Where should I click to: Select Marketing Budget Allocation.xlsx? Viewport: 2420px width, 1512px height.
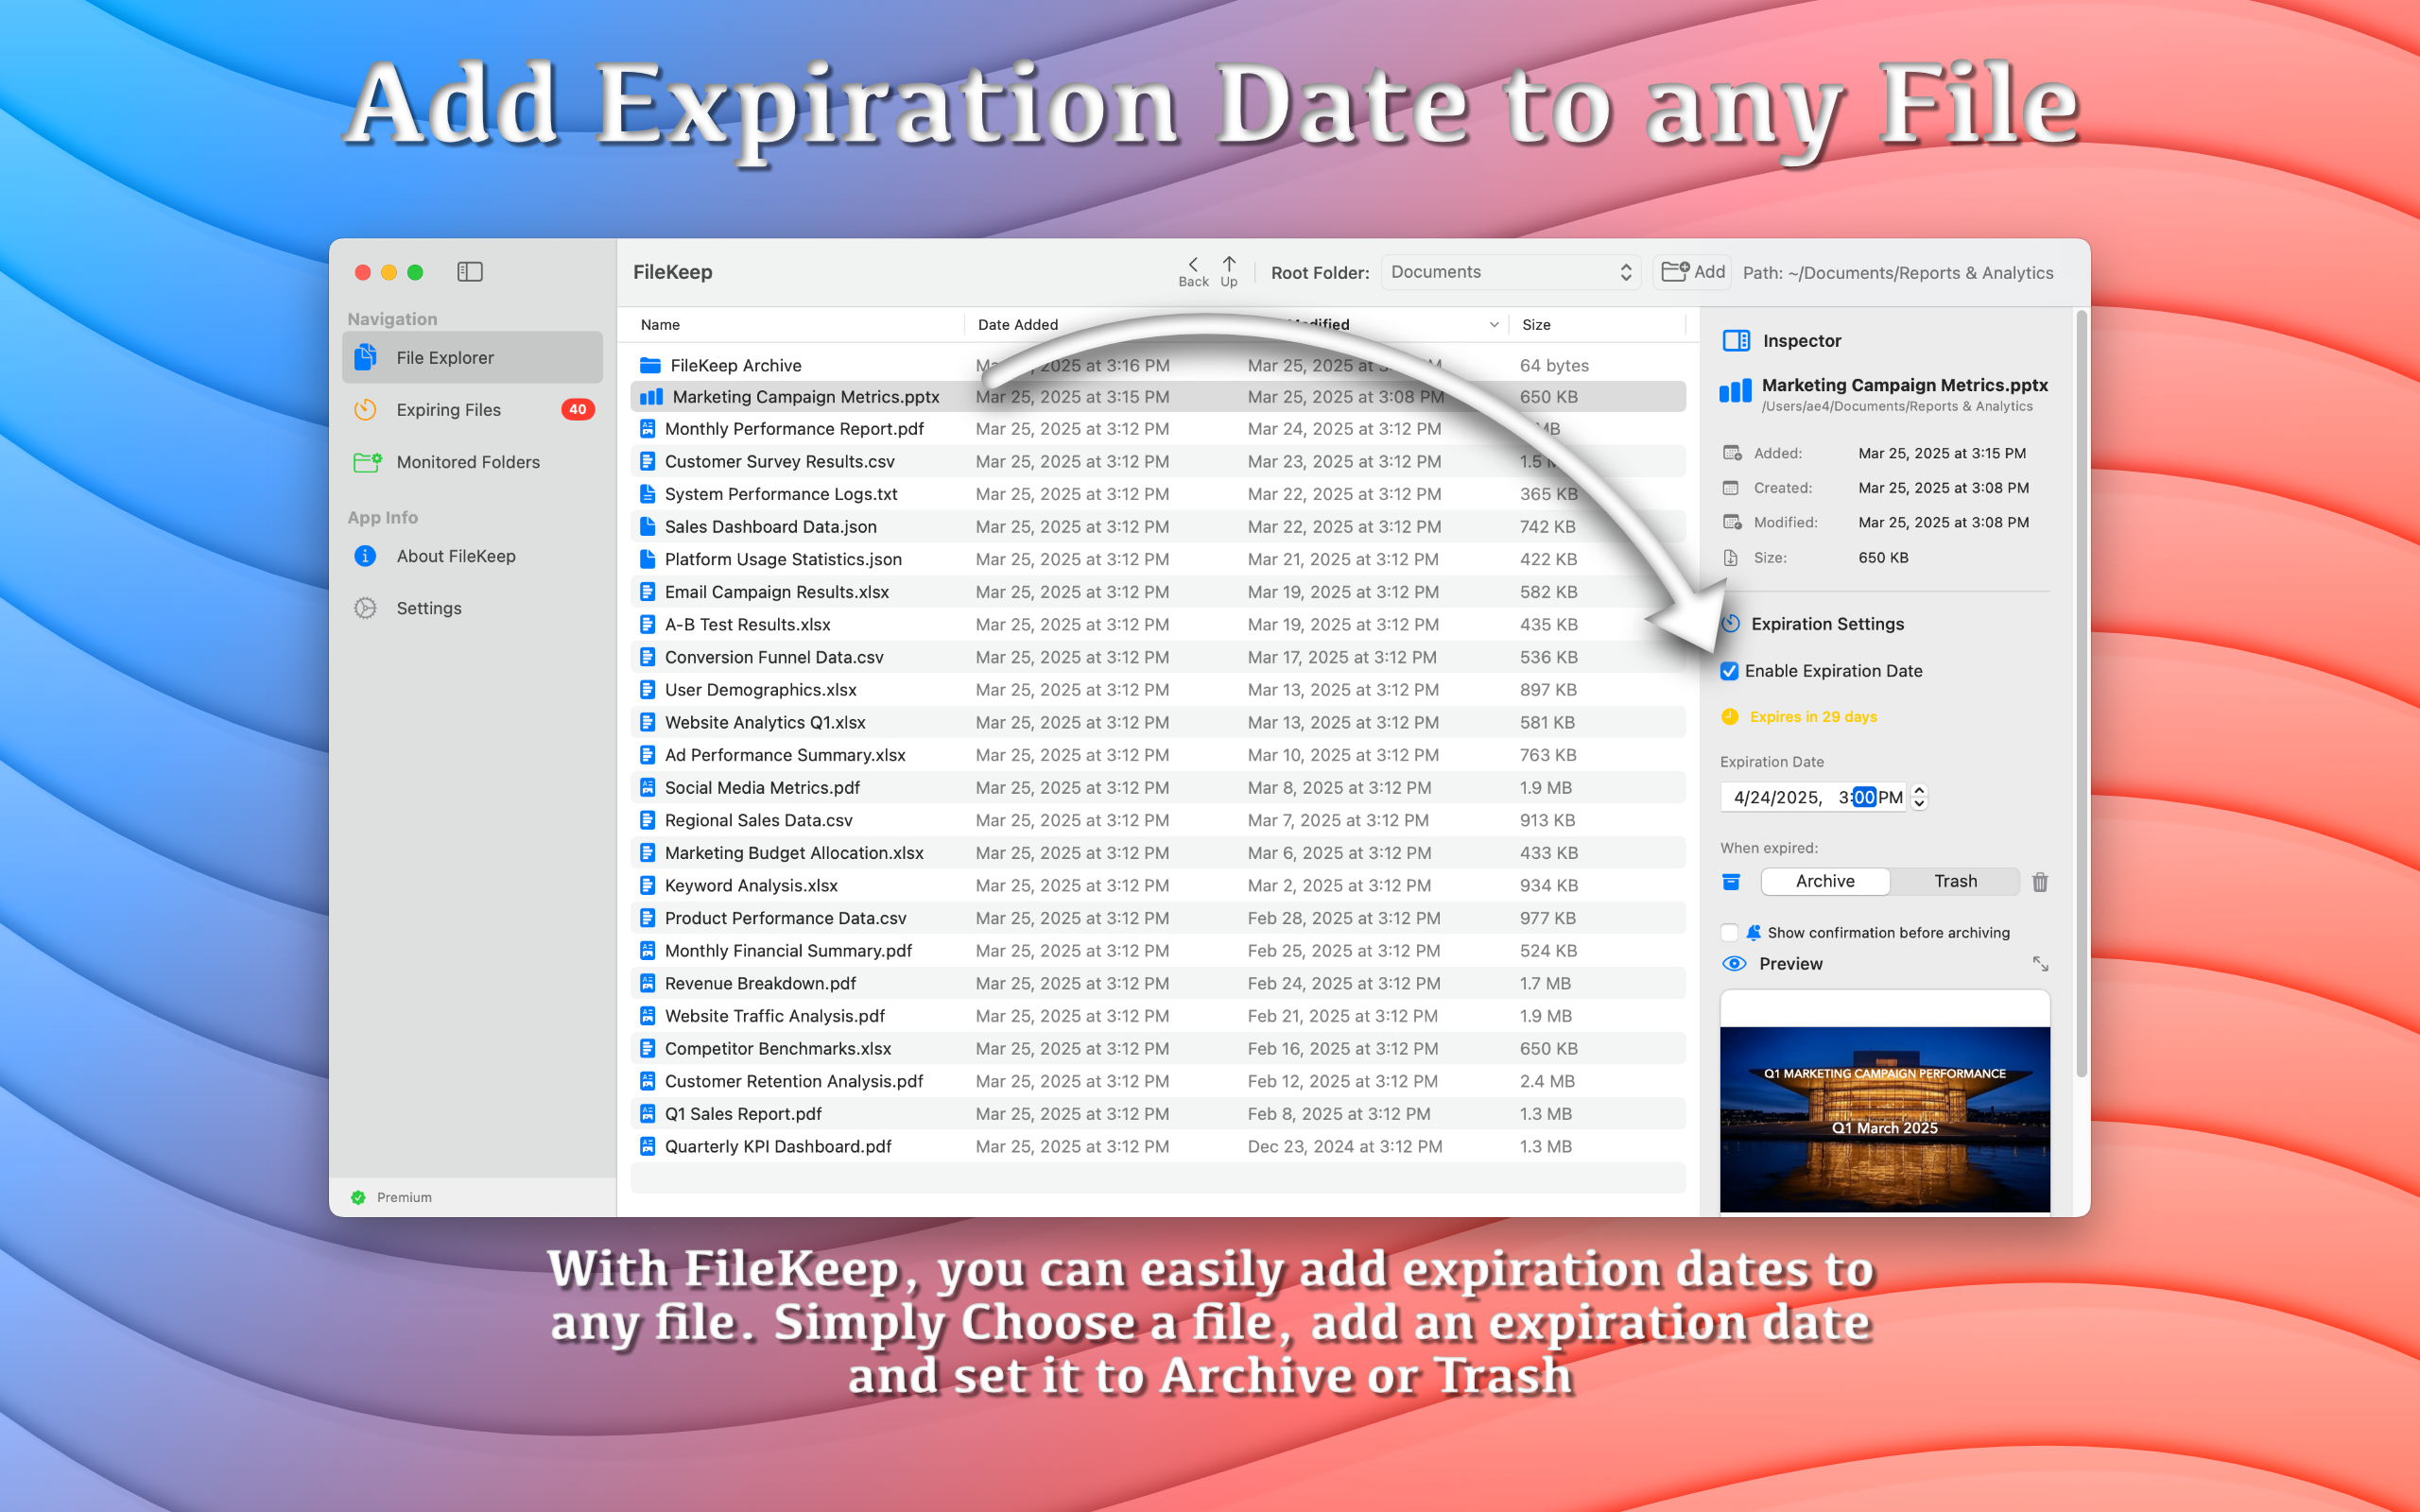1158,853
